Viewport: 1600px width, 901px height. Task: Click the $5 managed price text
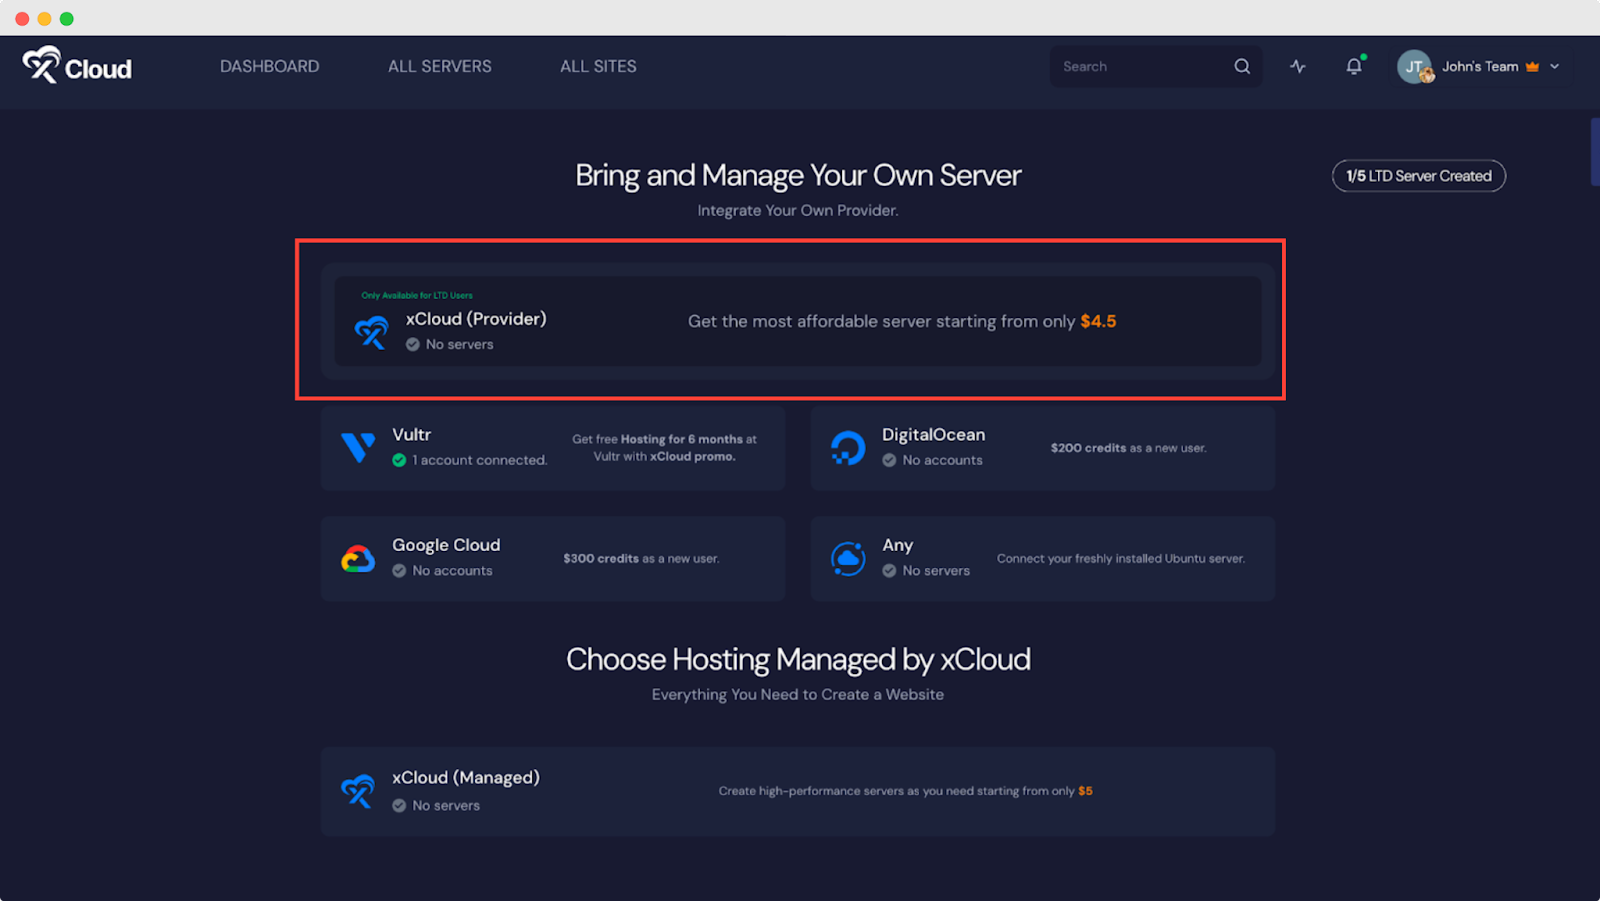coord(1085,791)
